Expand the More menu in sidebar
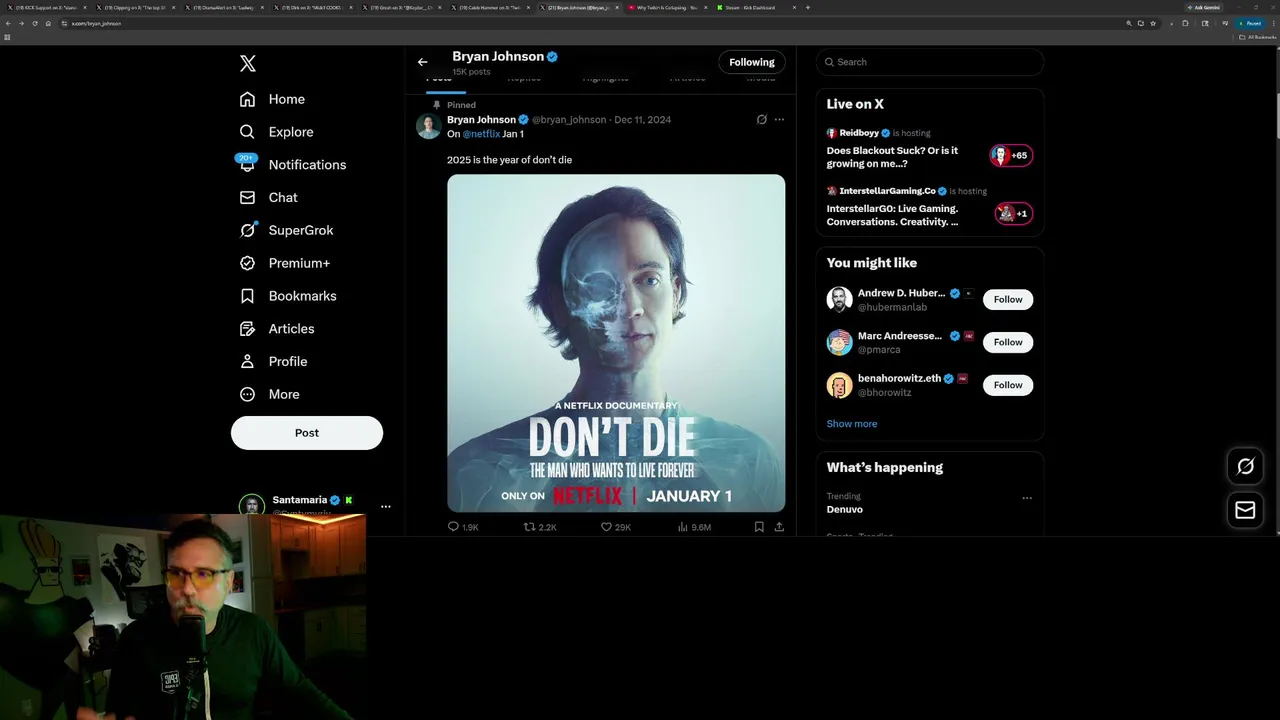Viewport: 1280px width, 720px height. click(x=269, y=394)
